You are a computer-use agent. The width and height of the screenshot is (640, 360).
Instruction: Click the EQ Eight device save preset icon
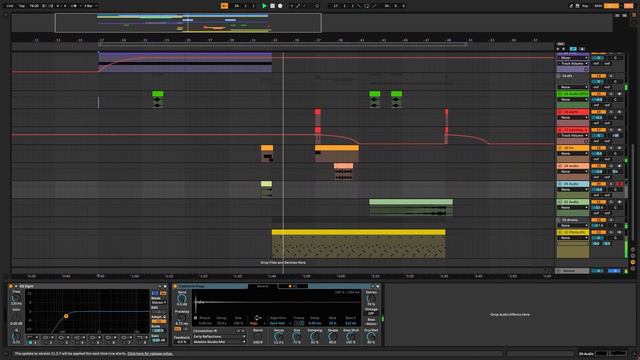point(165,286)
